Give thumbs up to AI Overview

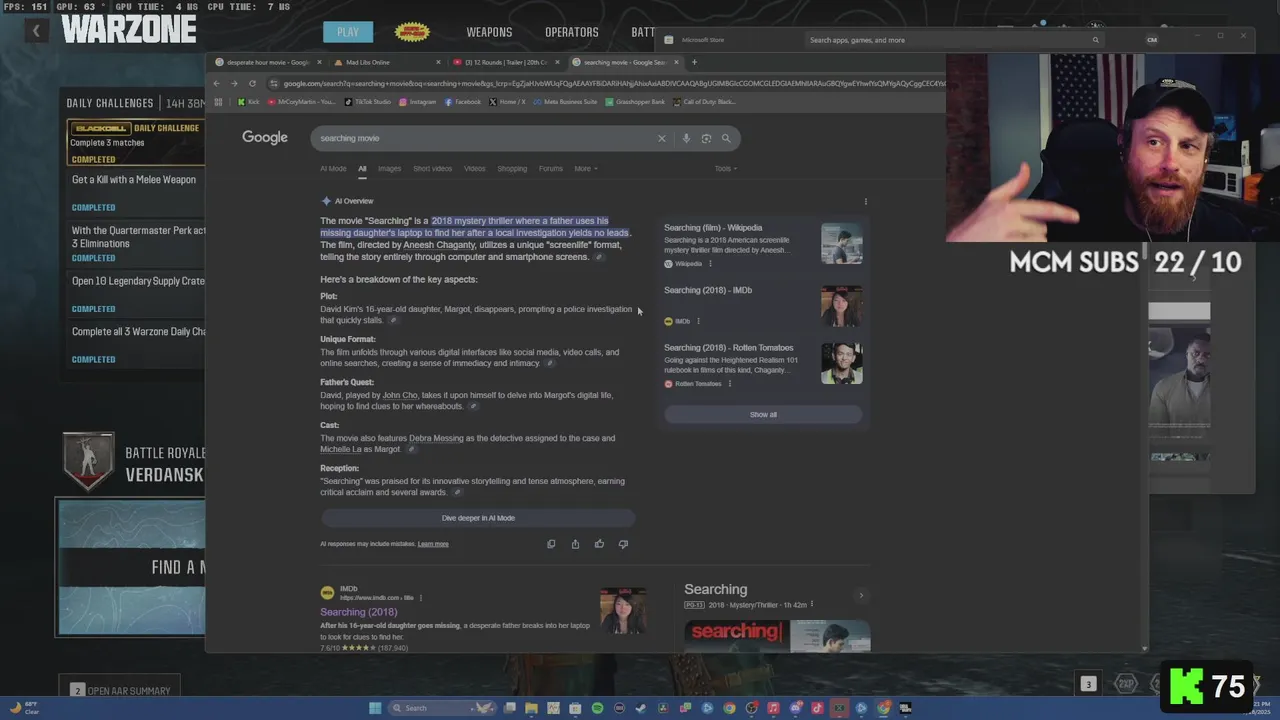(599, 544)
